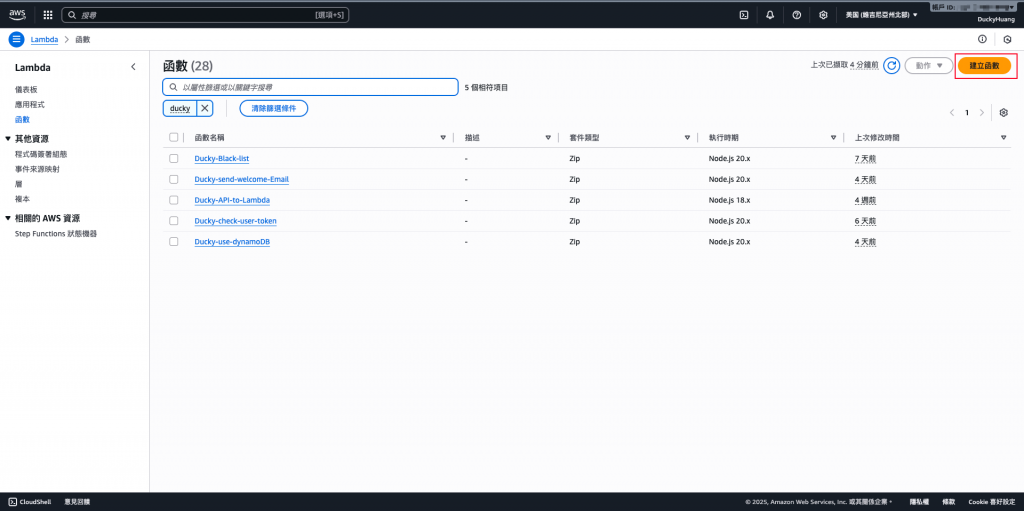Click the Lambda breadcrumb link
The width and height of the screenshot is (1024, 511).
[44, 39]
